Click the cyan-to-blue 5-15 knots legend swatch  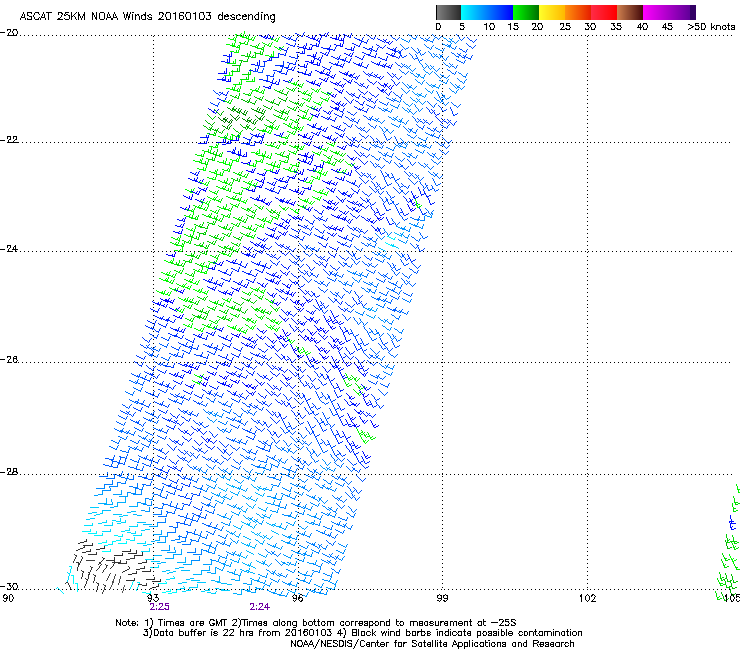pos(487,12)
